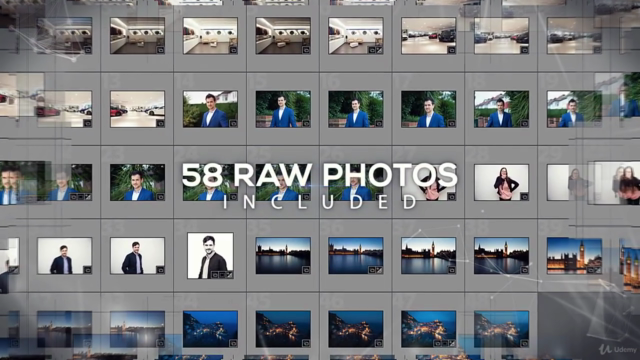The image size is (640, 360).
Task: Click the badge on cell 13 red car thumbnail
Action: click(161, 123)
